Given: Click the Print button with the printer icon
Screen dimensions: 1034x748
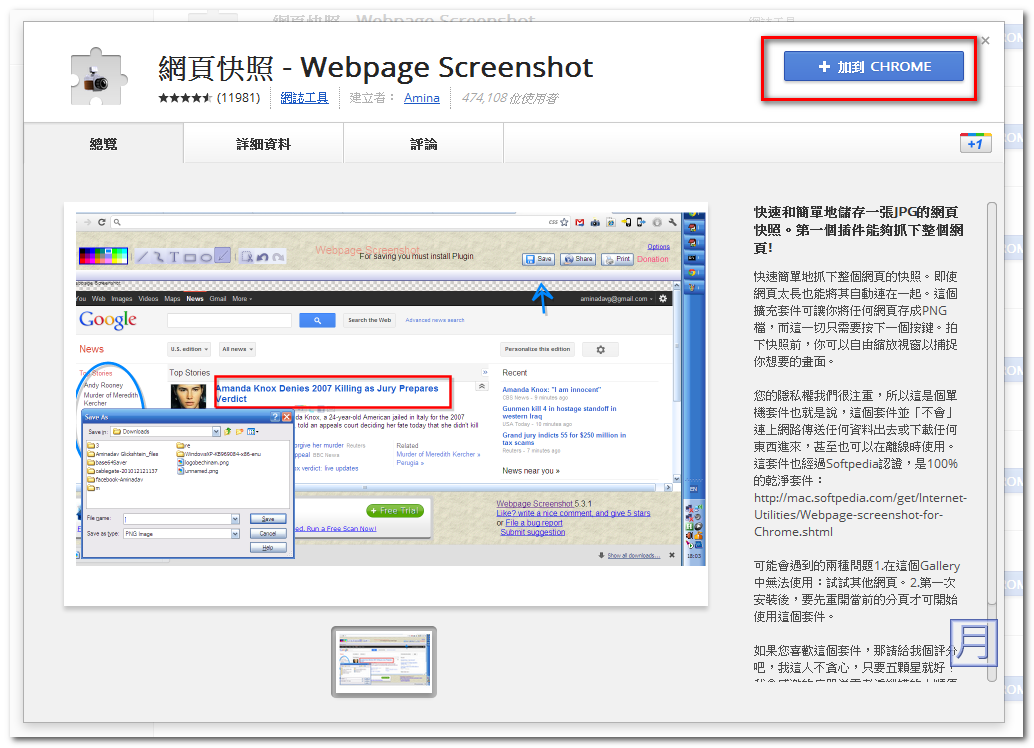Looking at the screenshot, I should (x=617, y=259).
